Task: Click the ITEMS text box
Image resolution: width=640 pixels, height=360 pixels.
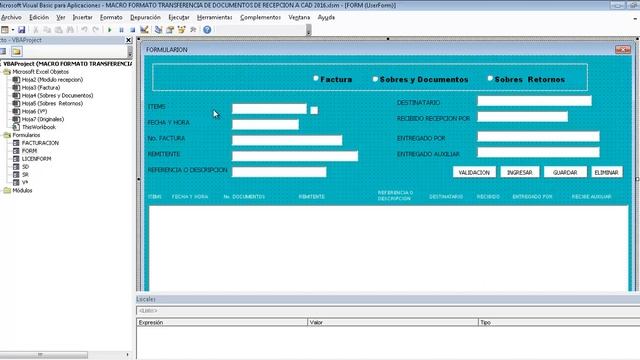Action: tap(269, 109)
